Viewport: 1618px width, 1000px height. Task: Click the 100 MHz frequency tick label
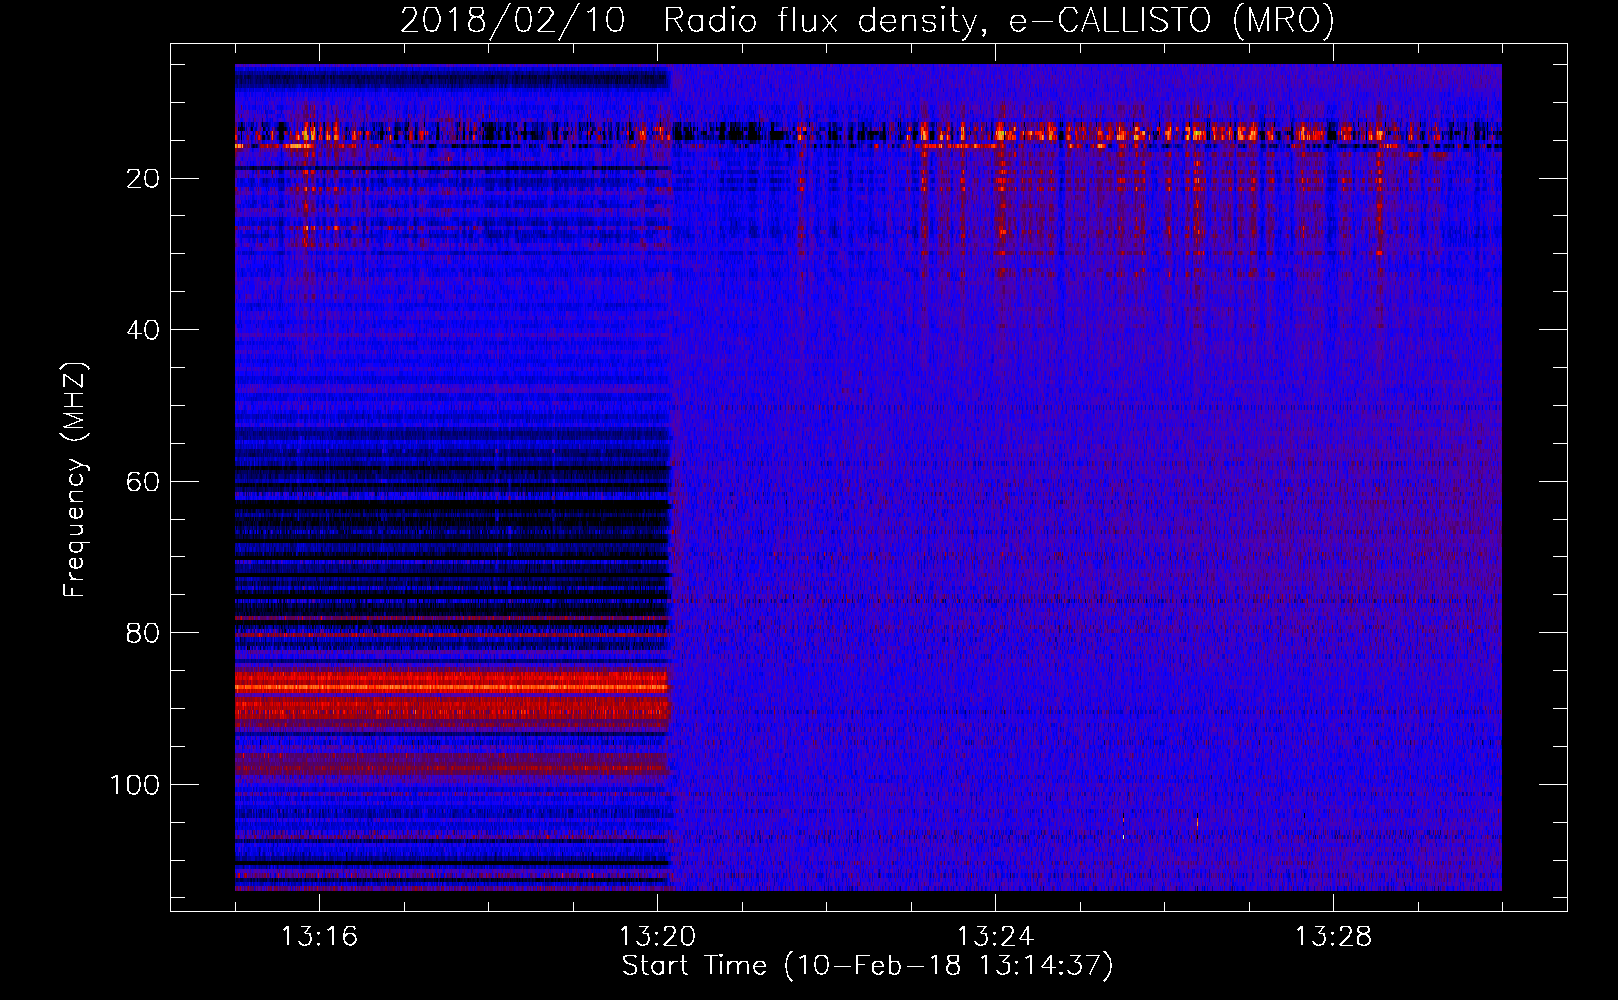click(x=135, y=785)
